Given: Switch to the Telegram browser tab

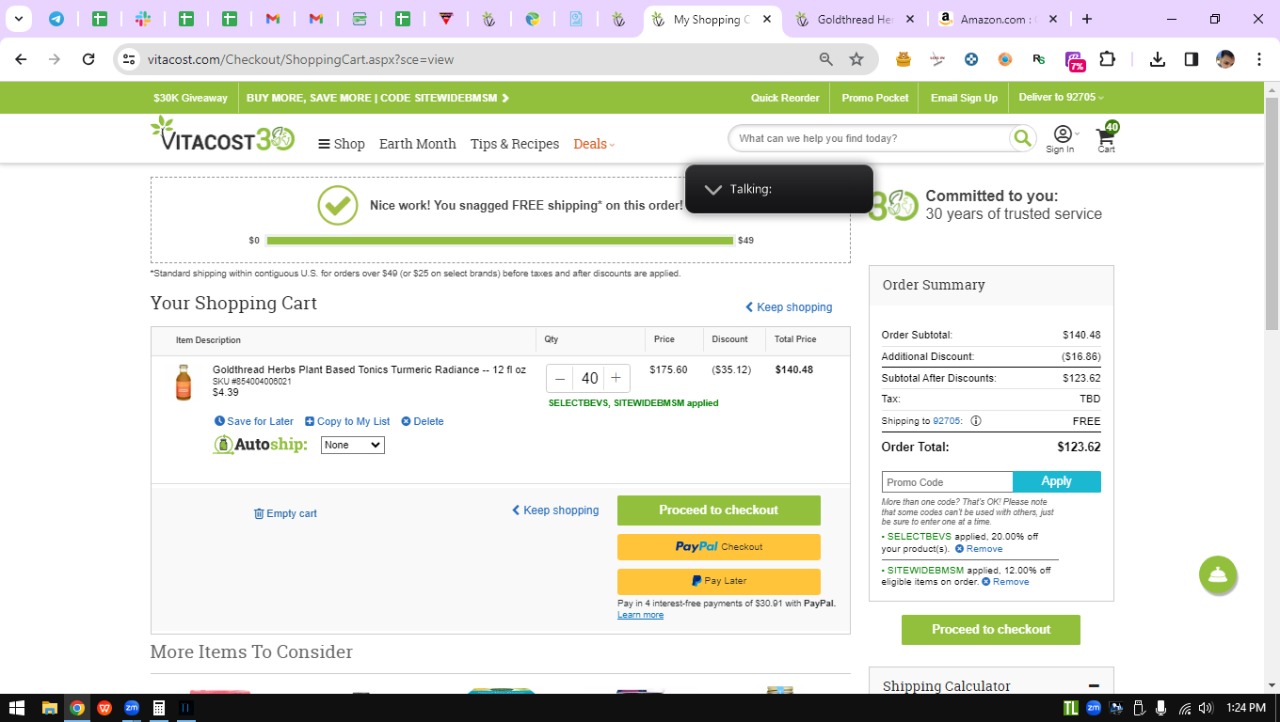Looking at the screenshot, I should coord(57,19).
